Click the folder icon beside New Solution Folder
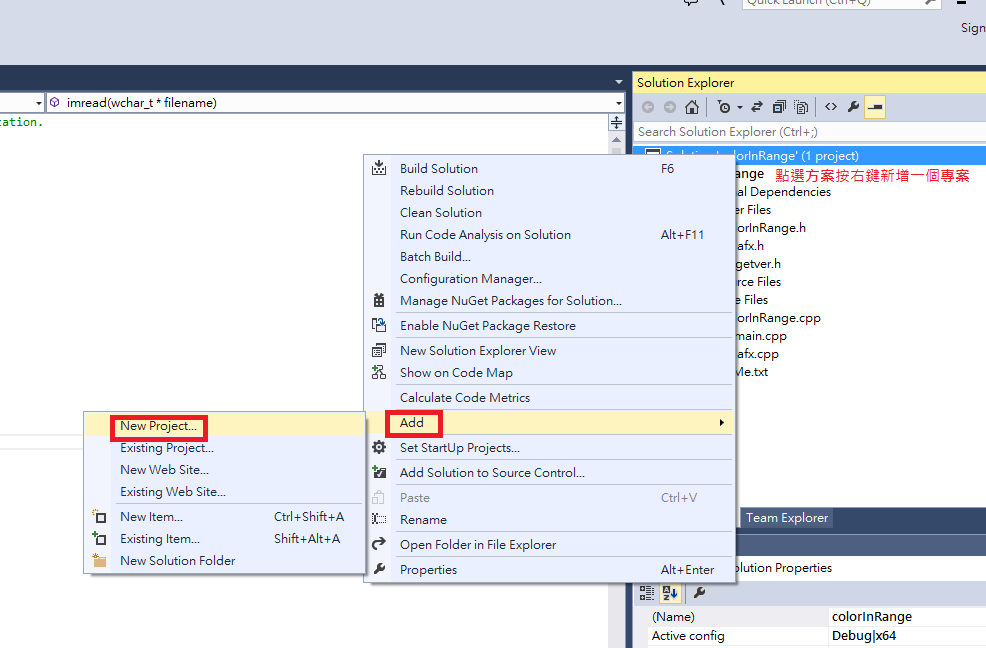The image size is (986, 648). click(x=99, y=560)
